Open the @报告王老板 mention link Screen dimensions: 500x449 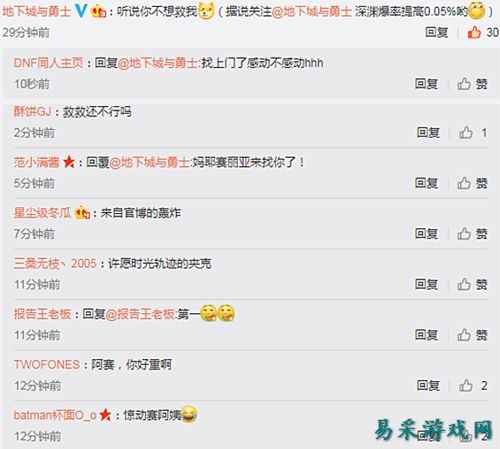click(x=141, y=314)
